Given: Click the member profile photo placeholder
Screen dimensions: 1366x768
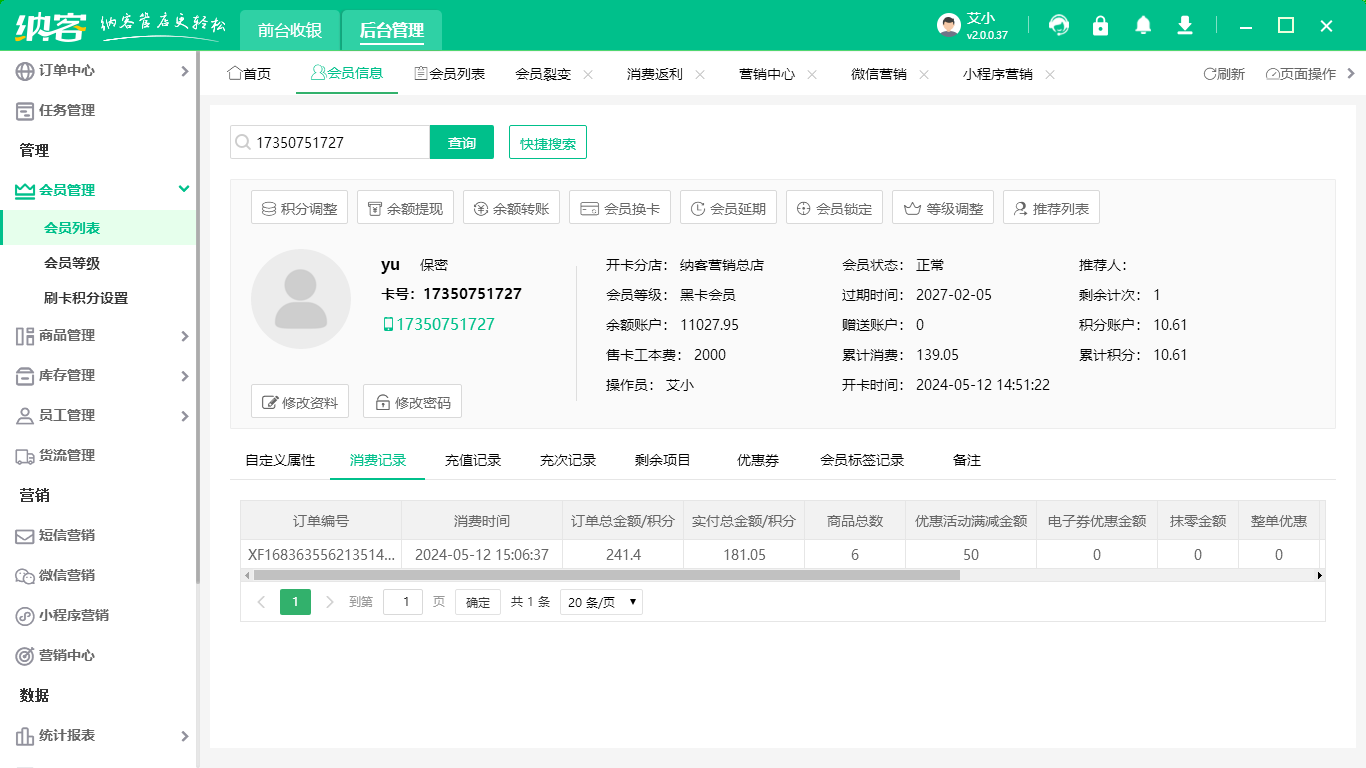Looking at the screenshot, I should (301, 299).
